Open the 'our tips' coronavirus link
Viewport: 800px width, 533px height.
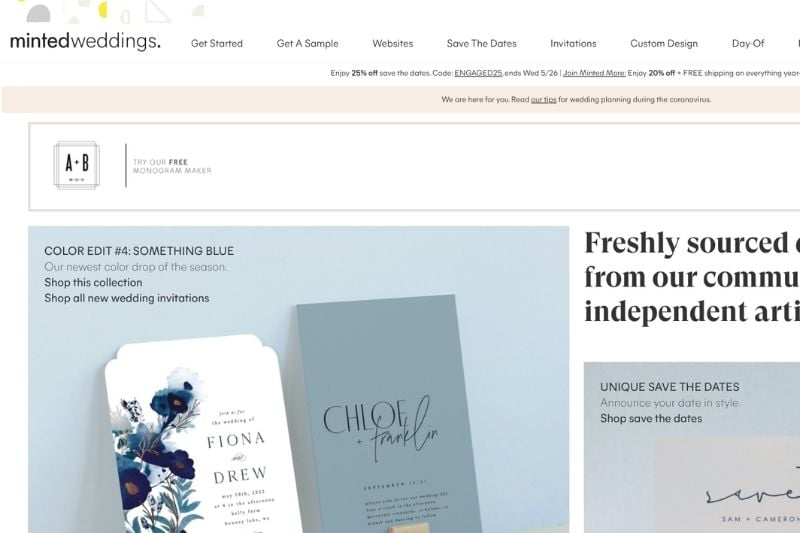[543, 99]
